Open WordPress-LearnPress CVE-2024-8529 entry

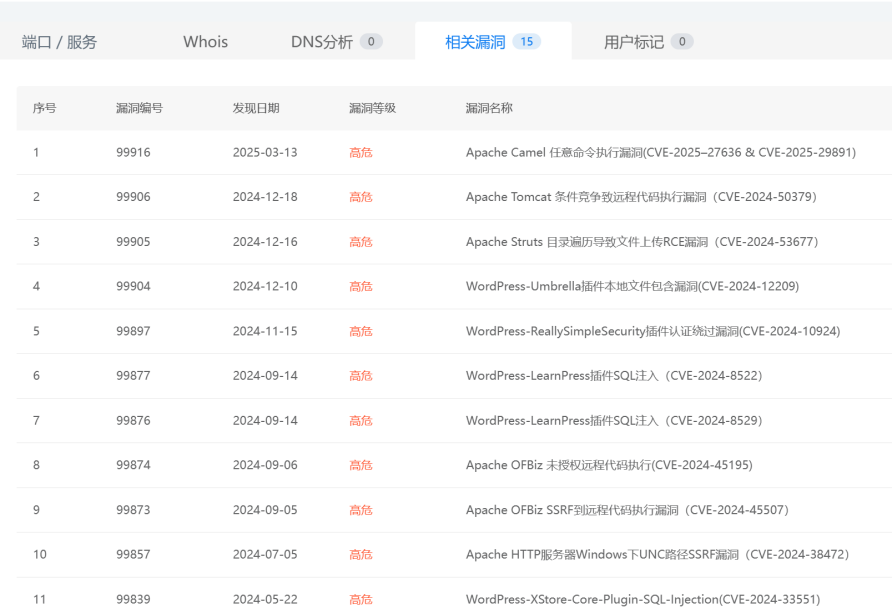[614, 420]
